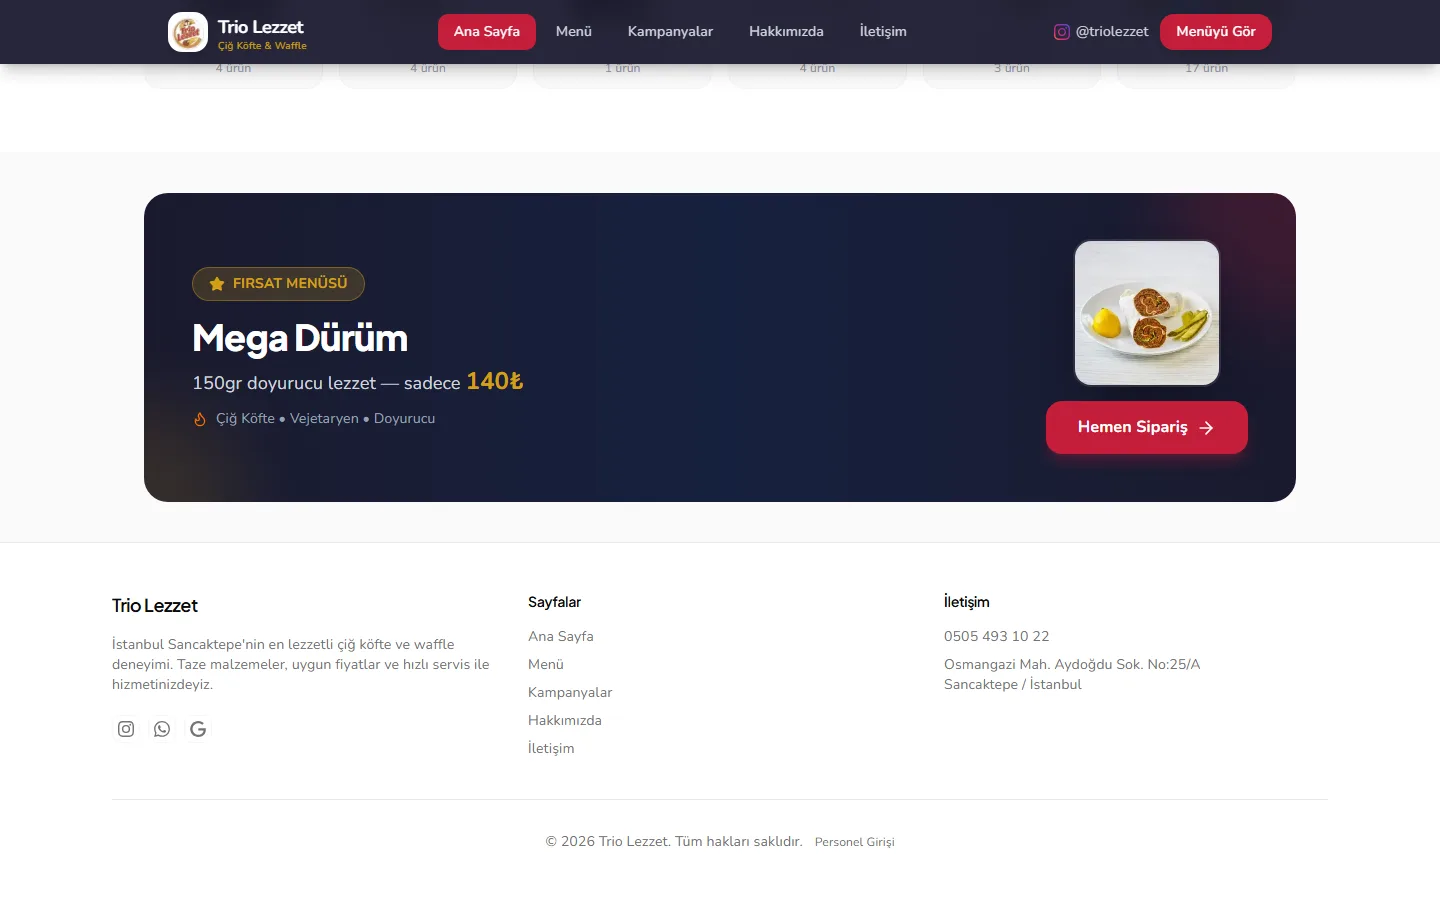1440x900 pixels.
Task: Click the Sayfalar footer heading
Action: (x=554, y=602)
